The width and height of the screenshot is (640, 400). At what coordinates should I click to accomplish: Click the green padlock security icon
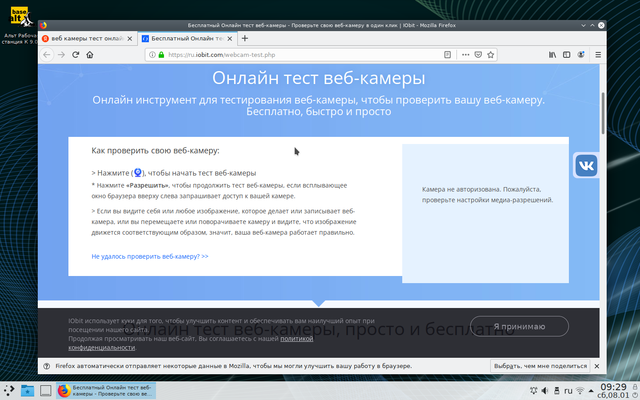pos(161,55)
